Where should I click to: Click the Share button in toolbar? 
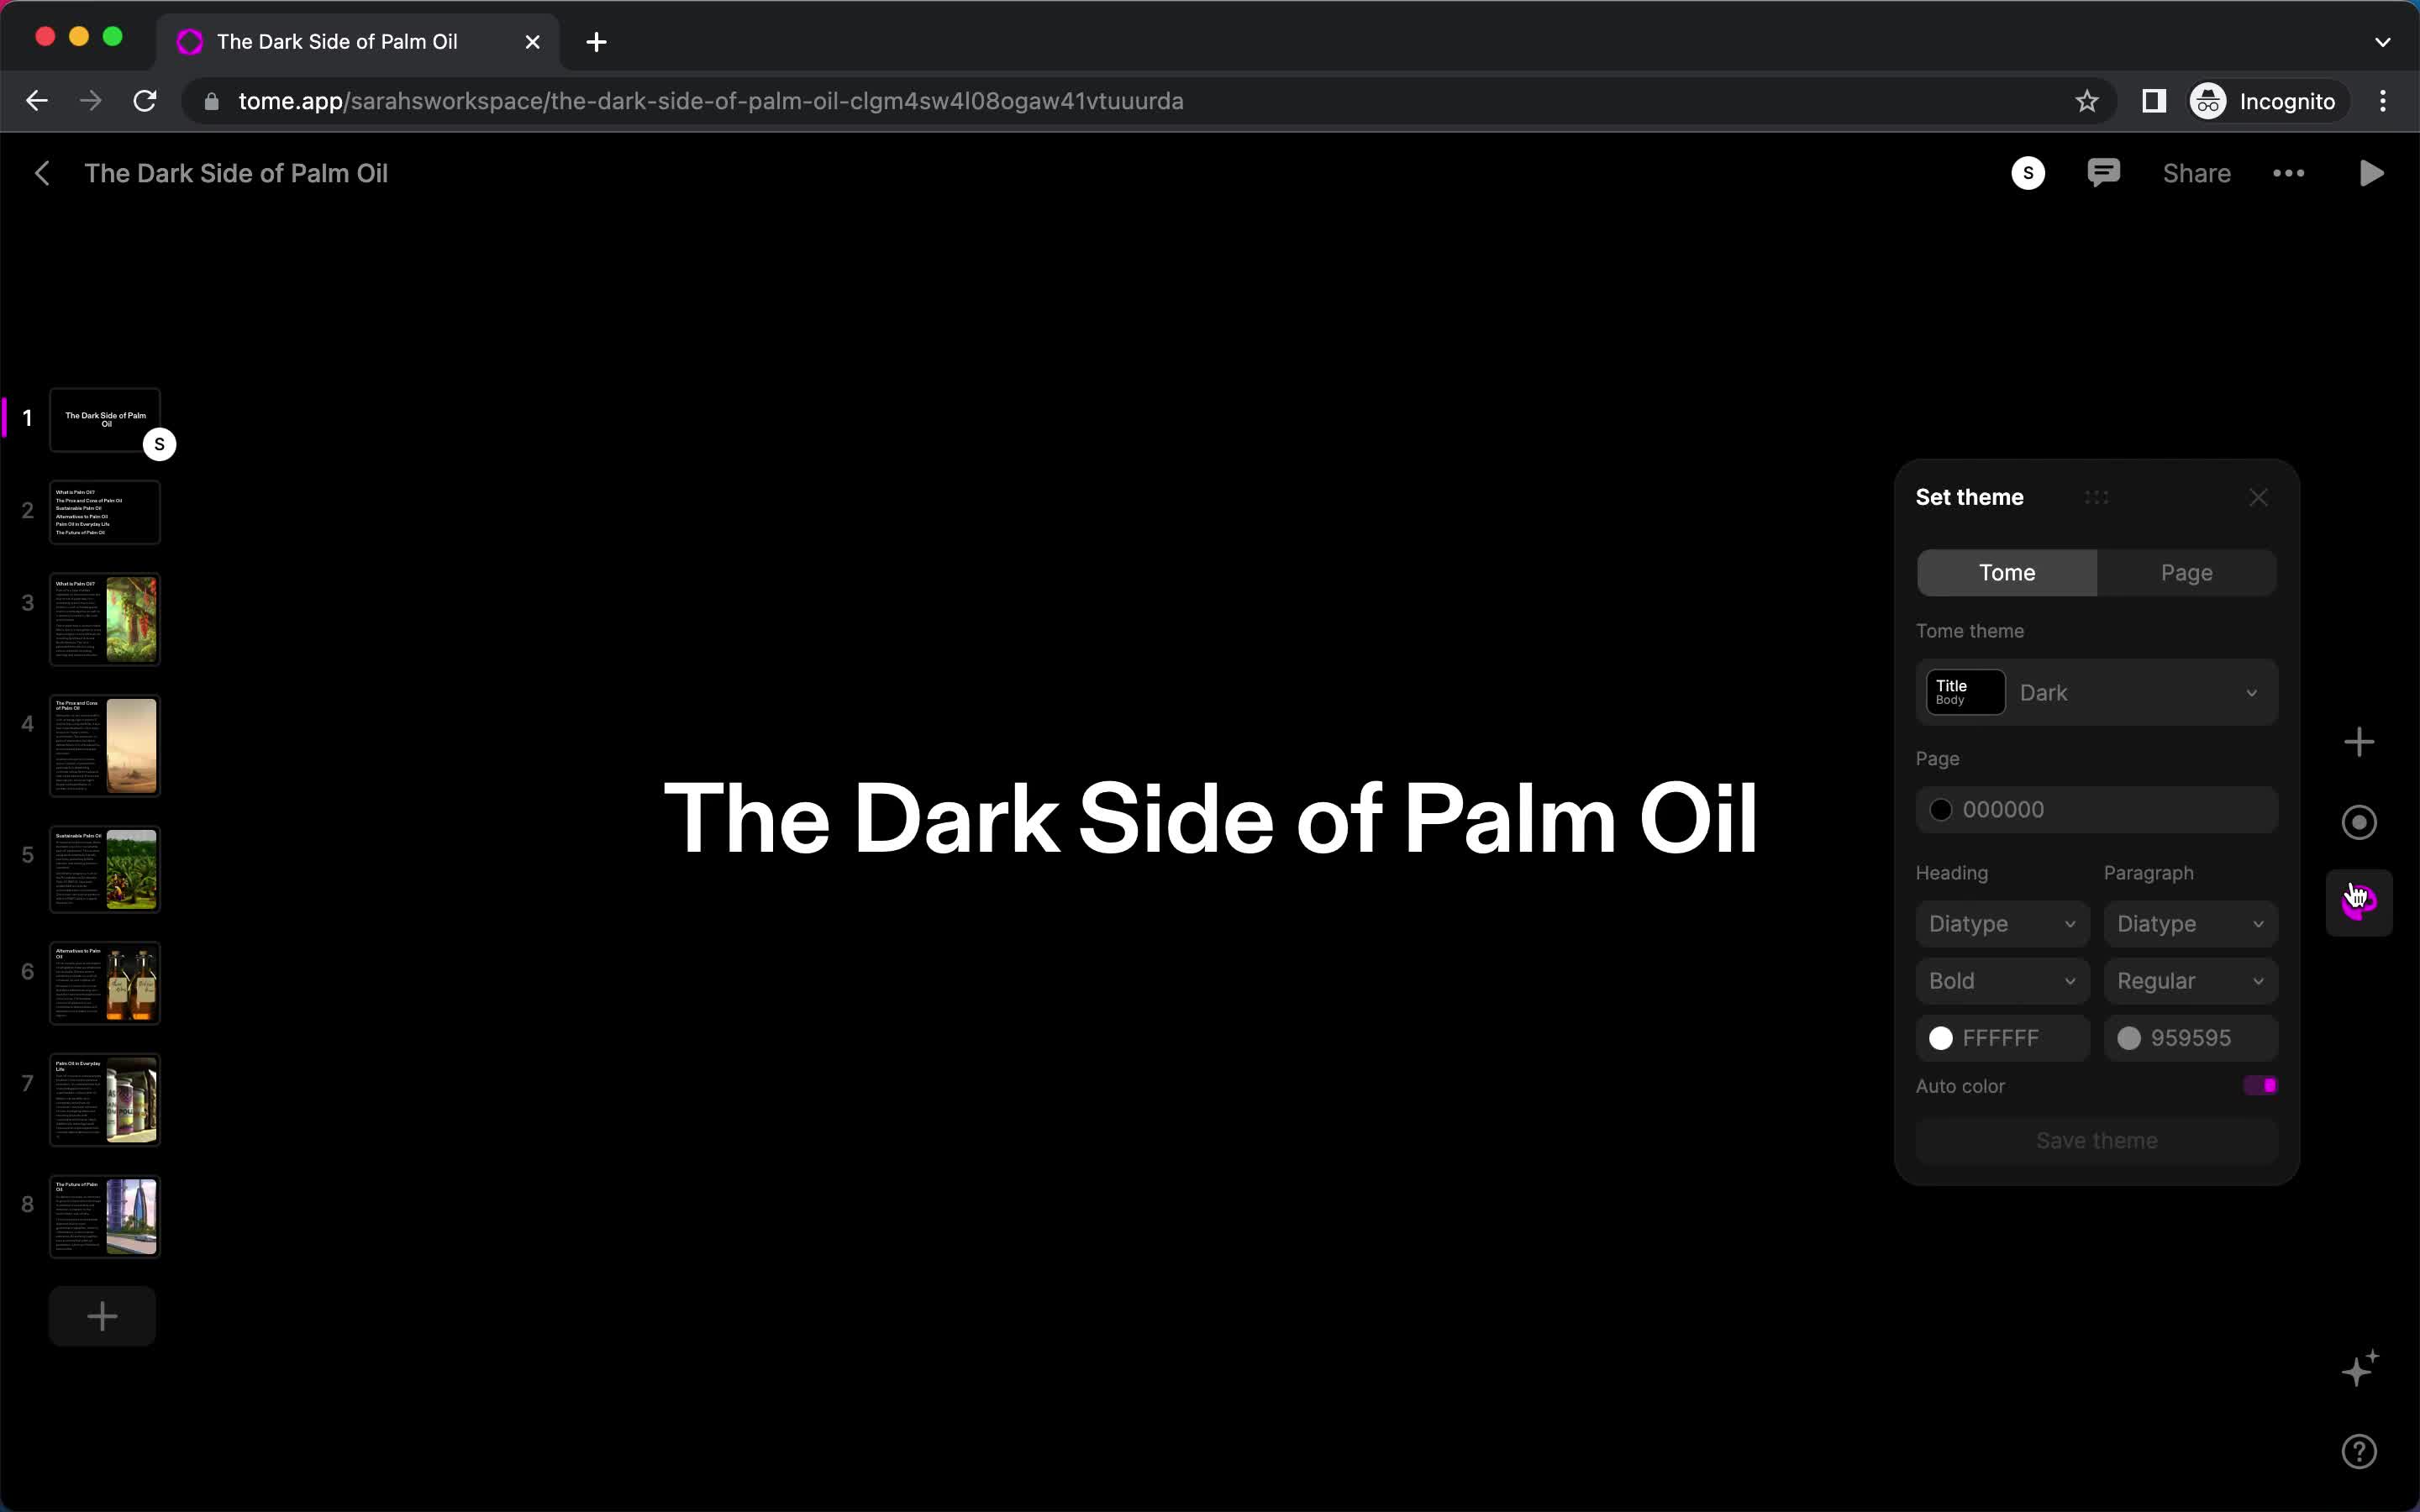point(2197,172)
